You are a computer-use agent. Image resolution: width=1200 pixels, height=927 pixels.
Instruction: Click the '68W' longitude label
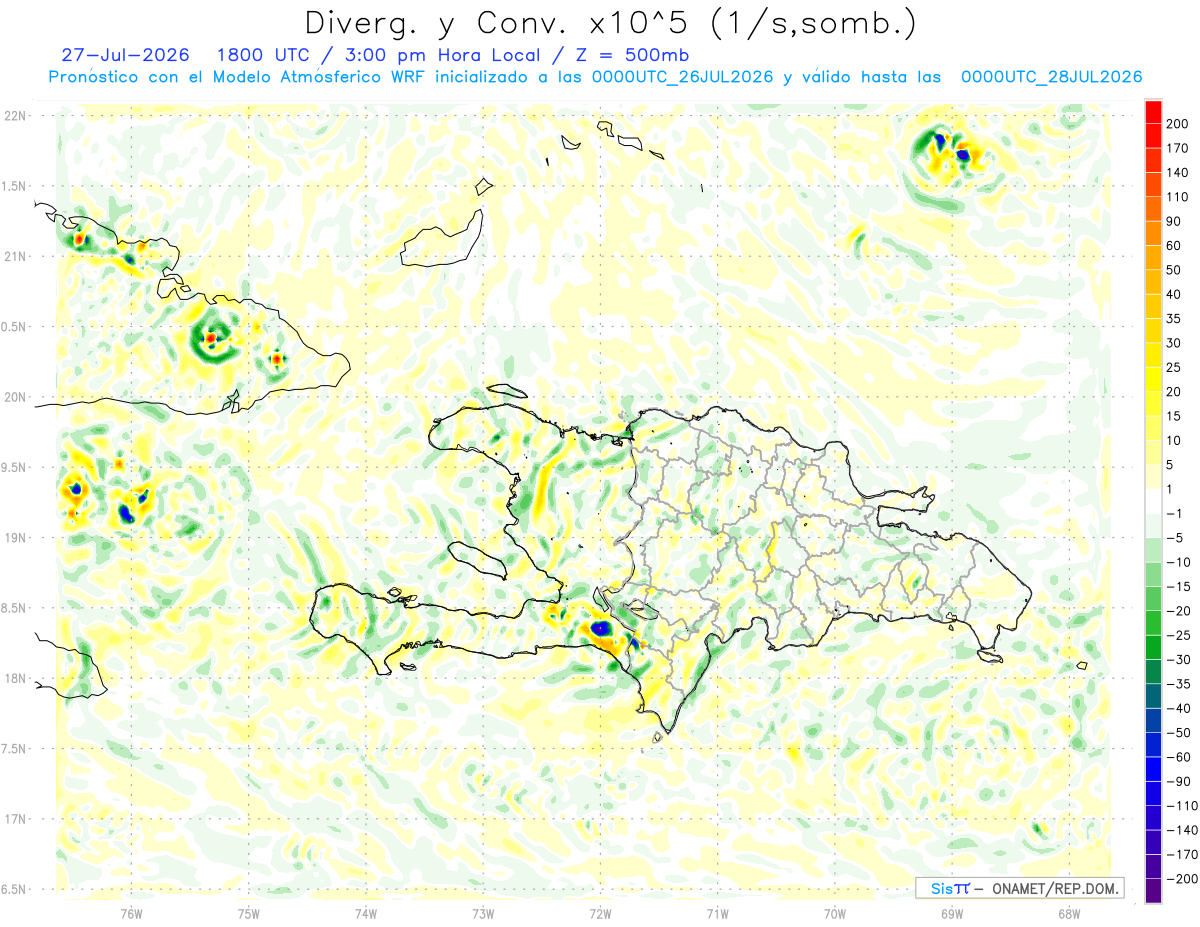click(x=1068, y=913)
